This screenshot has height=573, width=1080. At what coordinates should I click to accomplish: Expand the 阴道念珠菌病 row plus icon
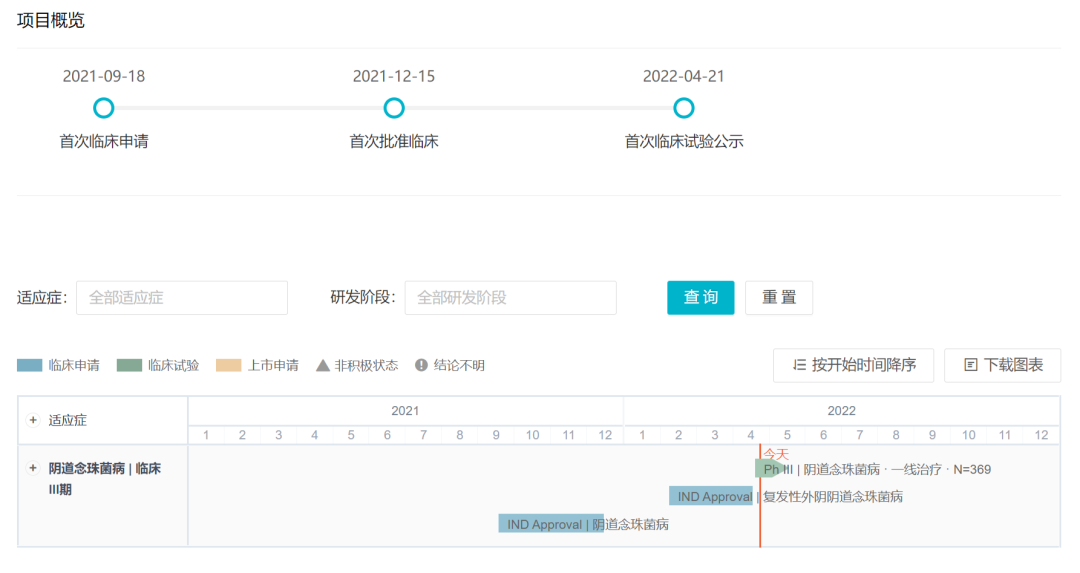point(33,468)
